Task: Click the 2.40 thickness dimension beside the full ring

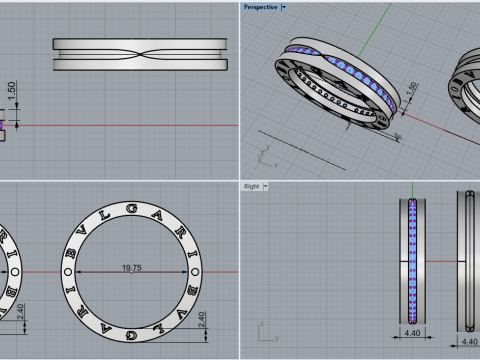Action: [202, 319]
